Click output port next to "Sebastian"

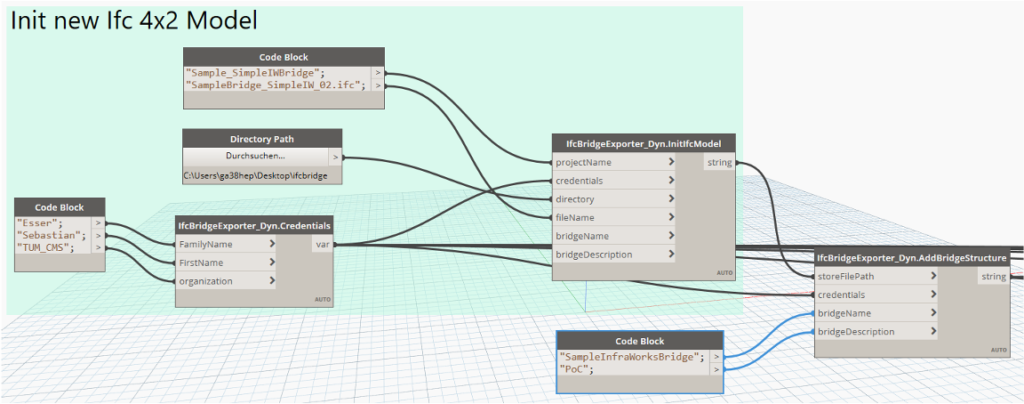(x=99, y=235)
